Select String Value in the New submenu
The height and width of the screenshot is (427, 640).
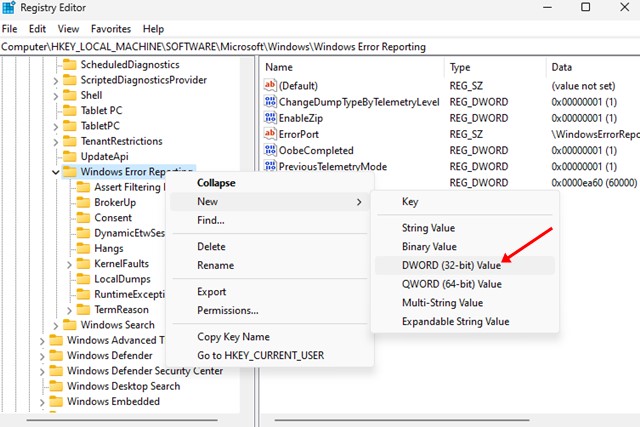pos(428,228)
